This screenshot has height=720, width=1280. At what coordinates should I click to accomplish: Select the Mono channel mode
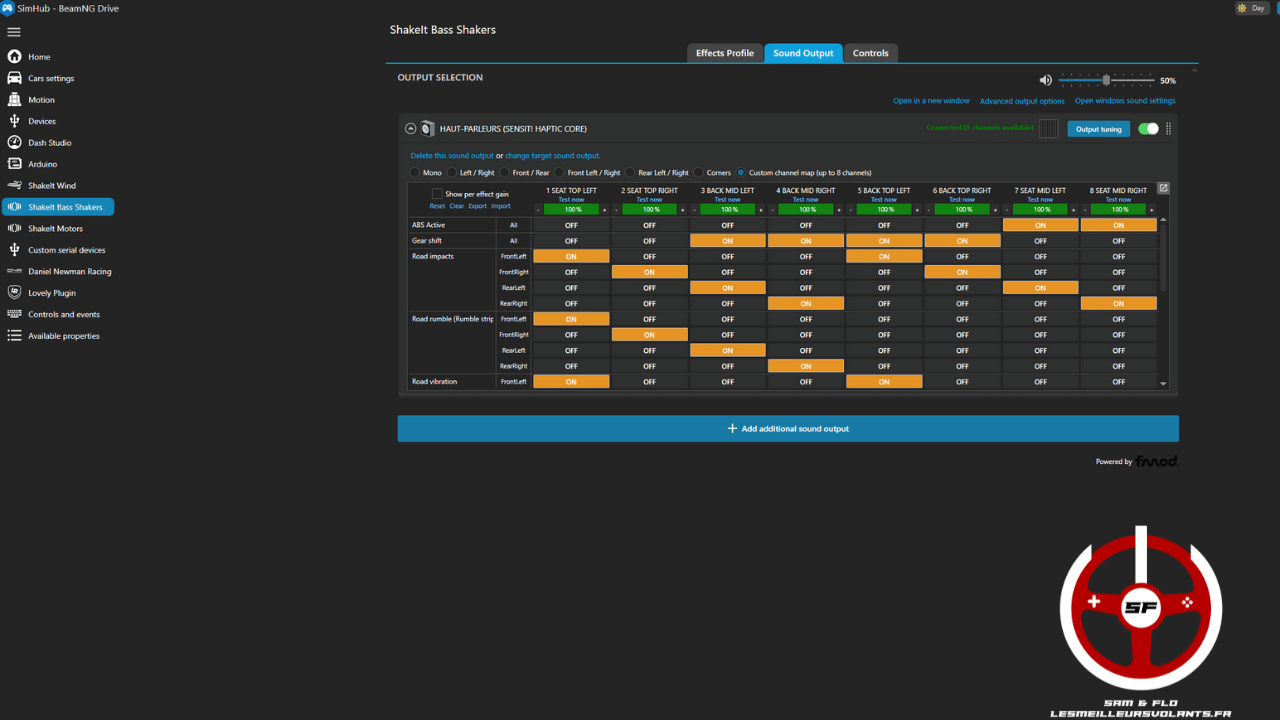415,173
